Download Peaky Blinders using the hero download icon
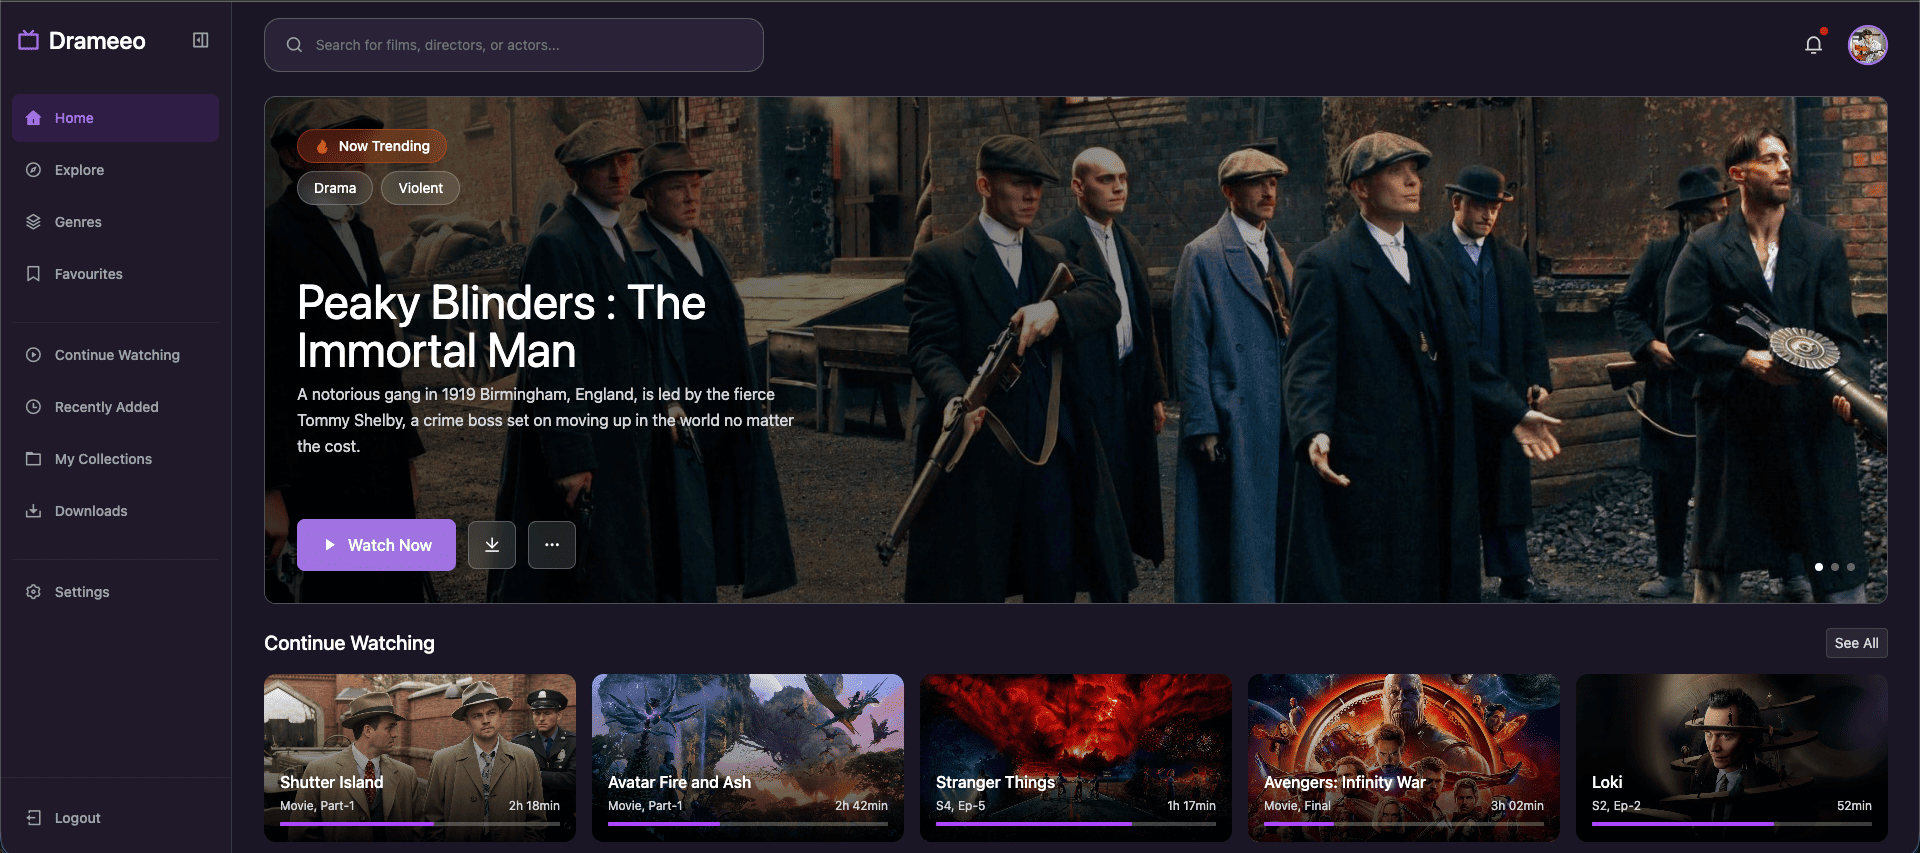Image resolution: width=1920 pixels, height=853 pixels. pyautogui.click(x=492, y=545)
